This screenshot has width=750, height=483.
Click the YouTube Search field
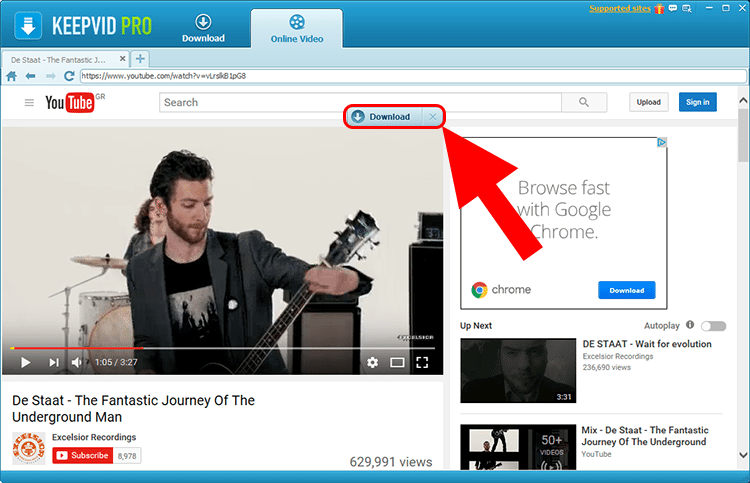(x=360, y=102)
